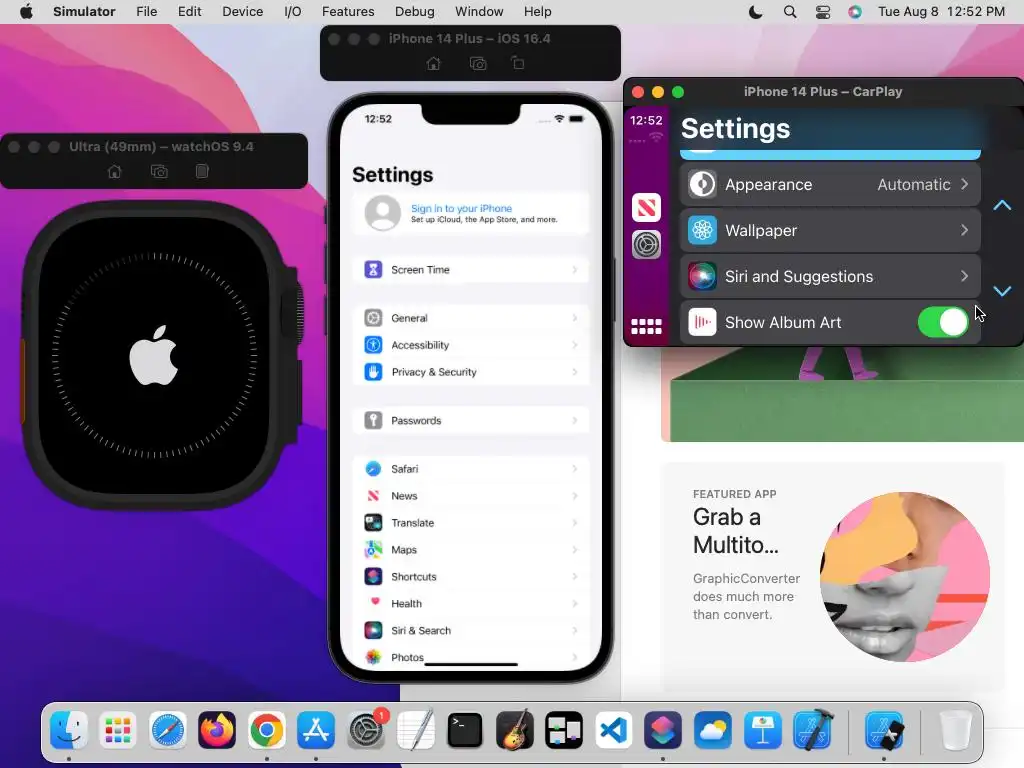Open Translate row in iPhone Settings
1024x768 pixels.
pyautogui.click(x=471, y=522)
